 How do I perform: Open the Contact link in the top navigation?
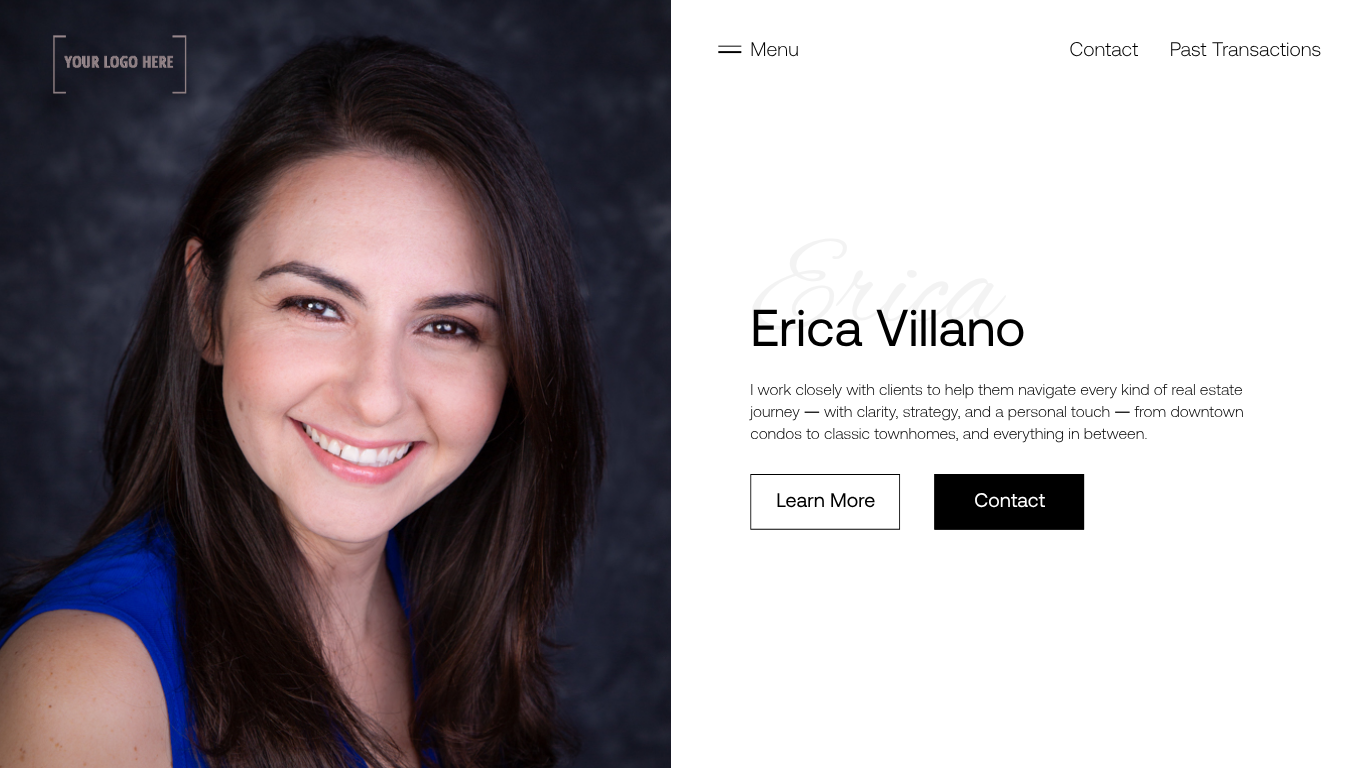pyautogui.click(x=1103, y=49)
